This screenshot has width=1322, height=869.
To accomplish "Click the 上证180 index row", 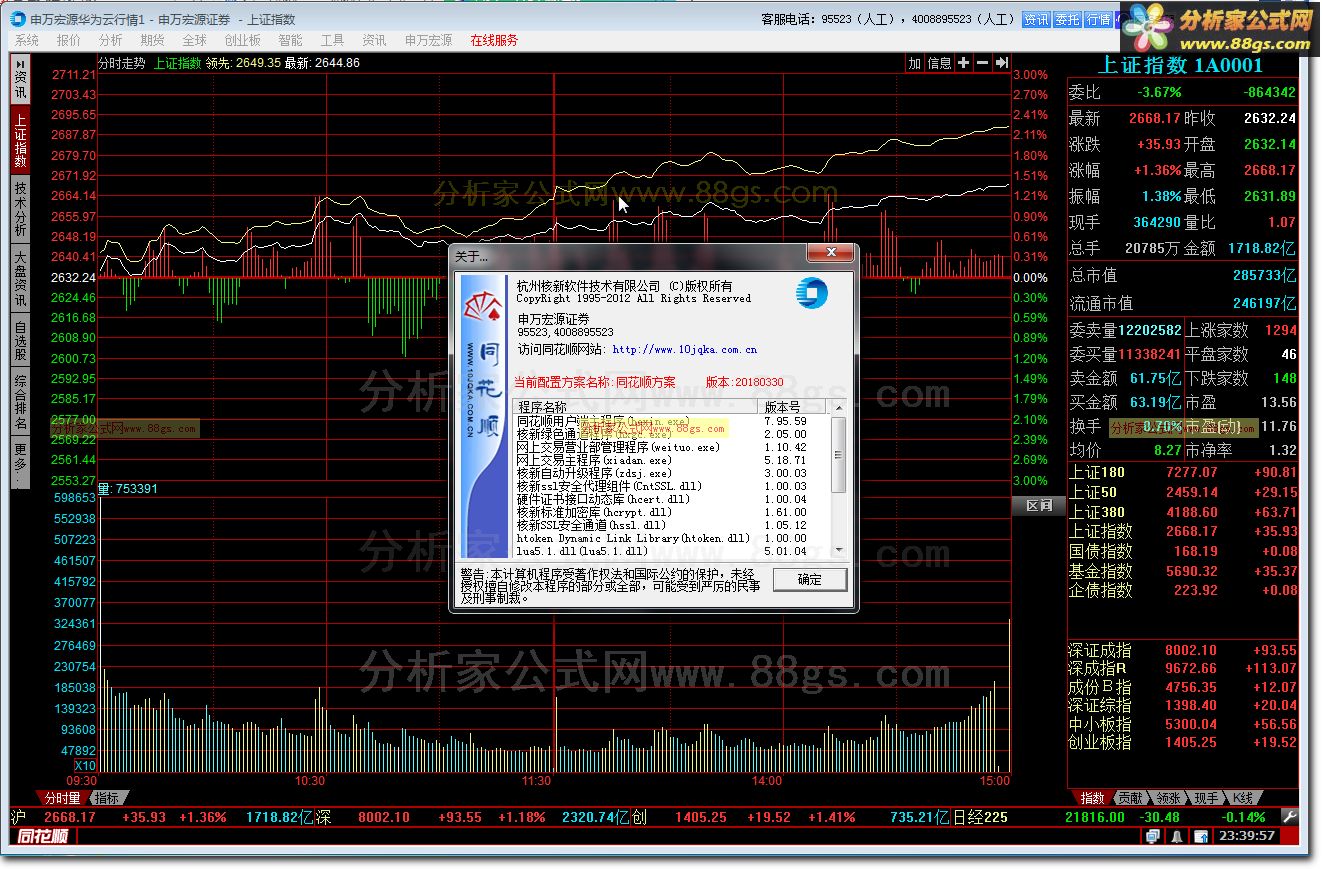I will pos(1183,472).
